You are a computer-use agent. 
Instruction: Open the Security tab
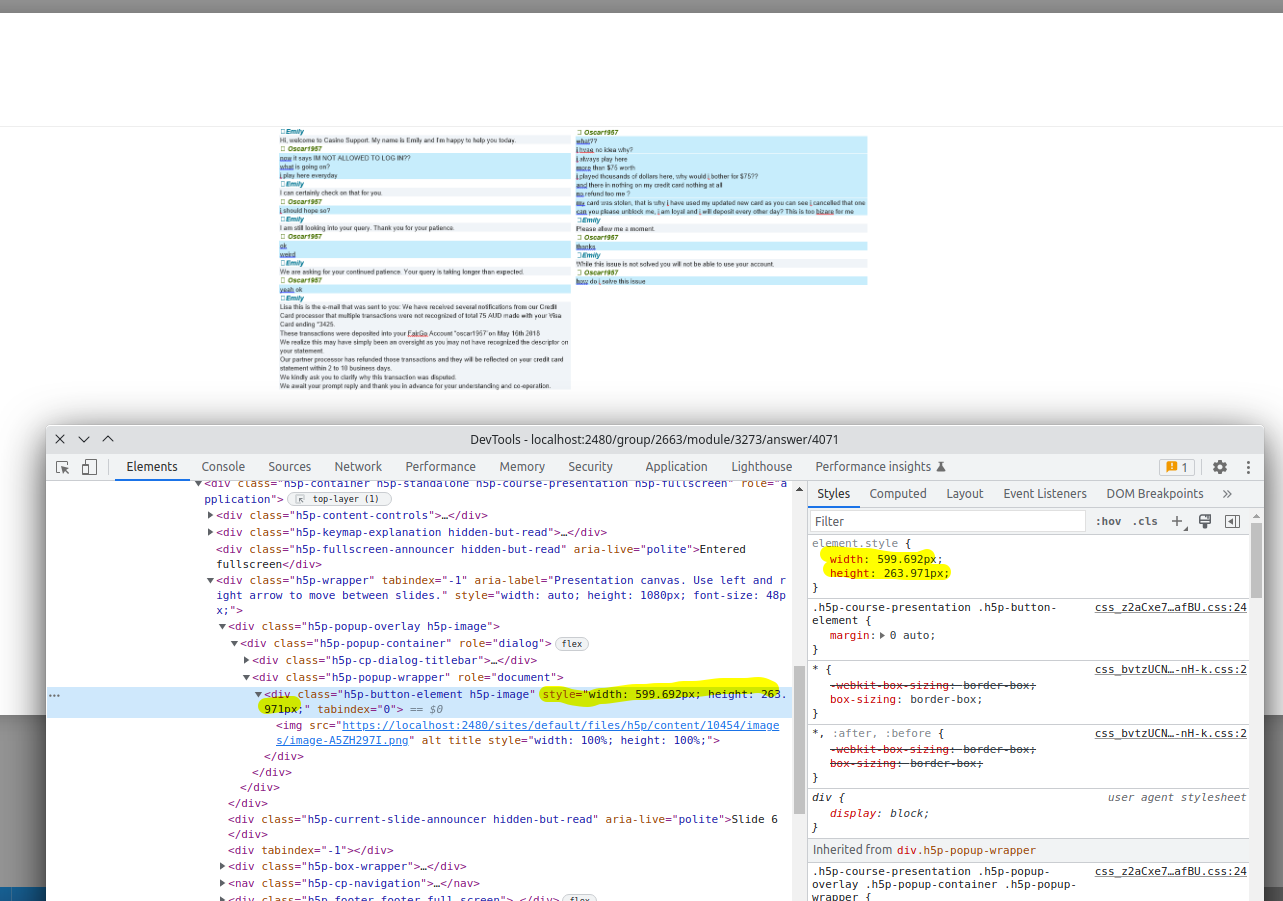(x=590, y=467)
